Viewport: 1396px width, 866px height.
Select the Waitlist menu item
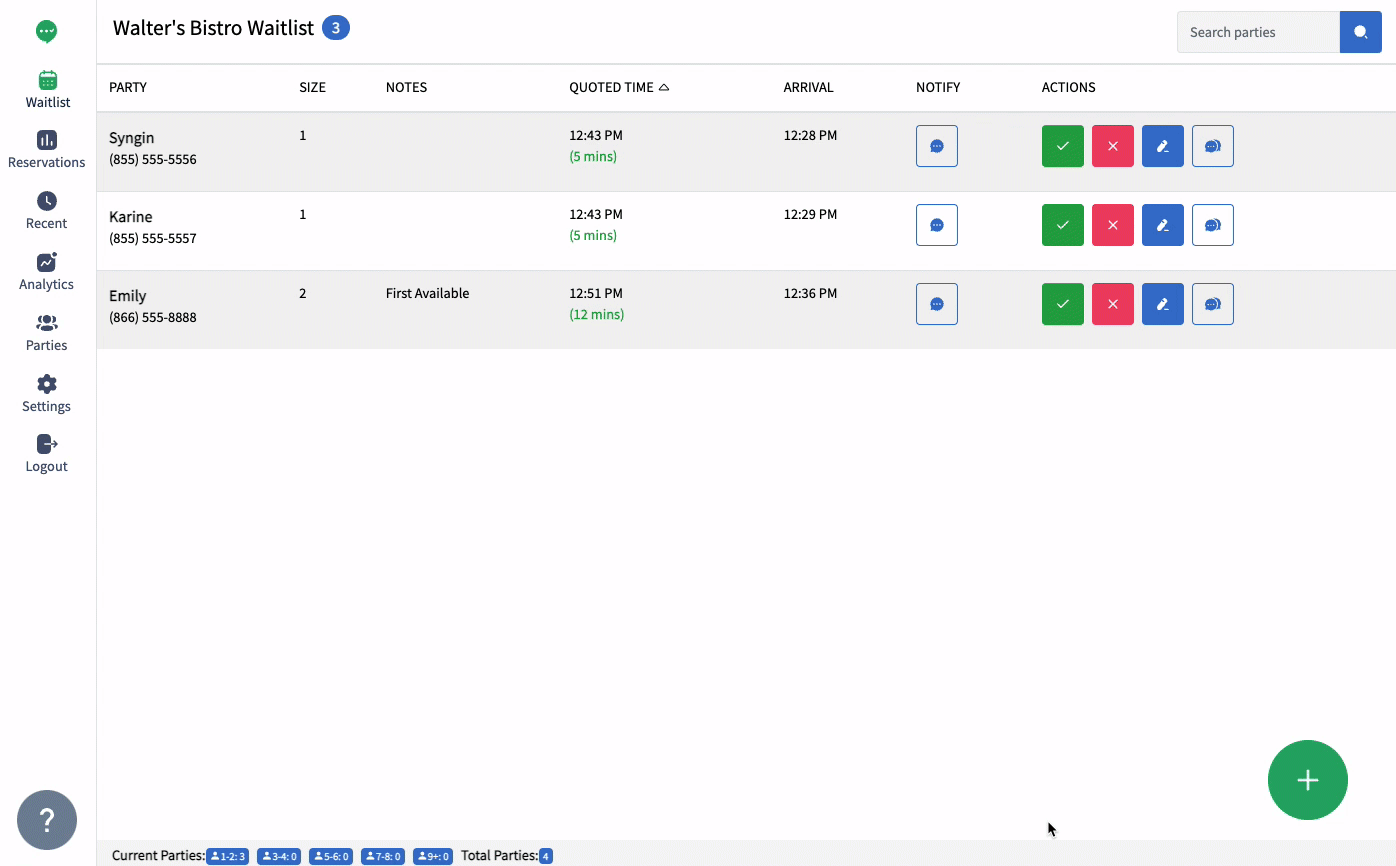(45, 88)
